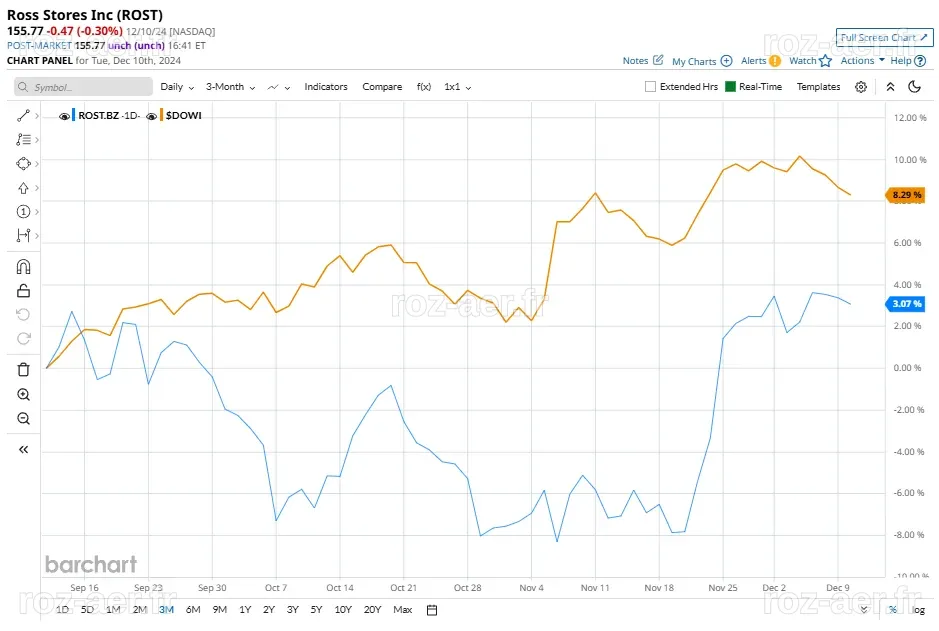Add chart to My Charts

coord(726,60)
